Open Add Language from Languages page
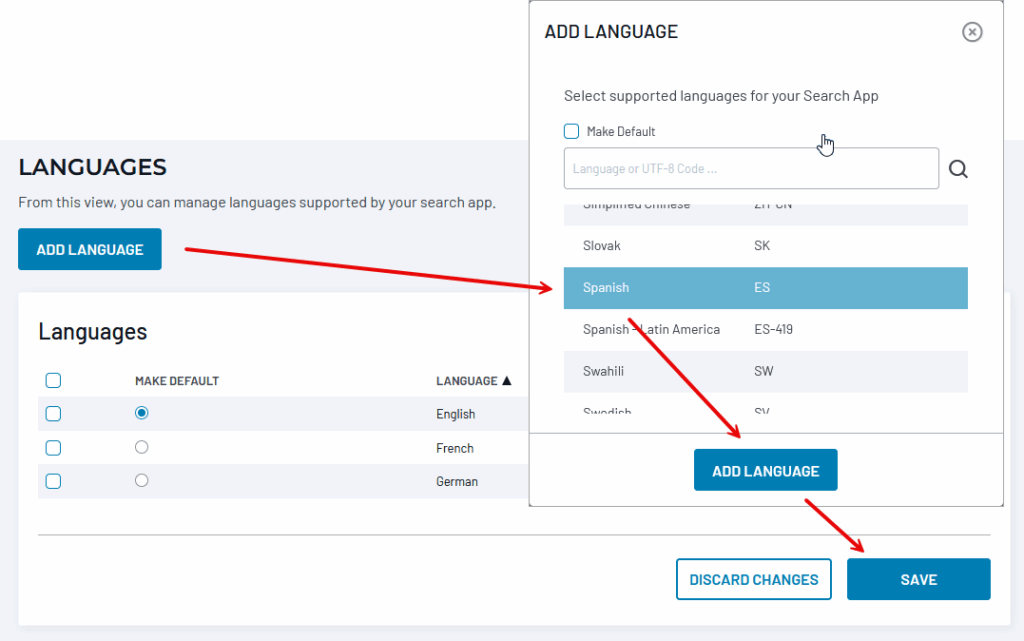 (x=90, y=250)
